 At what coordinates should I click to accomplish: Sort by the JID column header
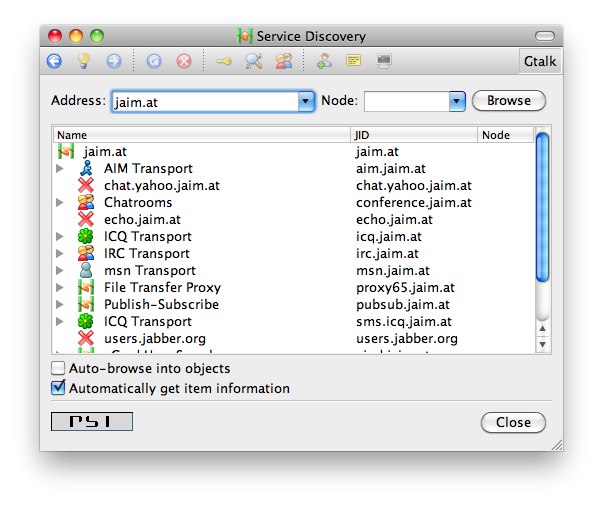point(414,135)
